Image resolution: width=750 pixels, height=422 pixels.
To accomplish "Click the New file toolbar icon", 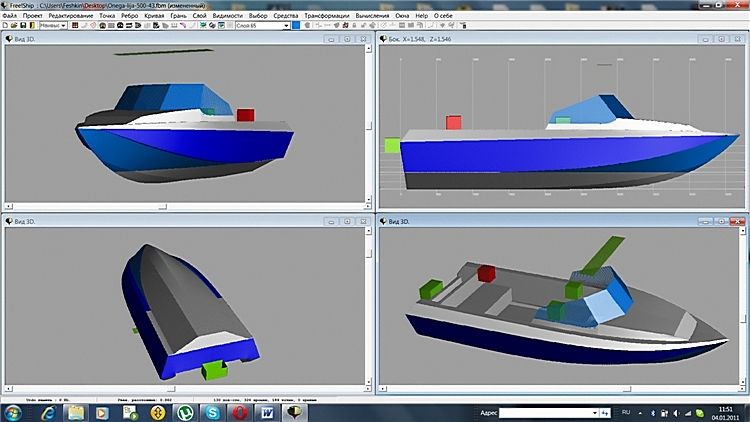I will click(5, 25).
